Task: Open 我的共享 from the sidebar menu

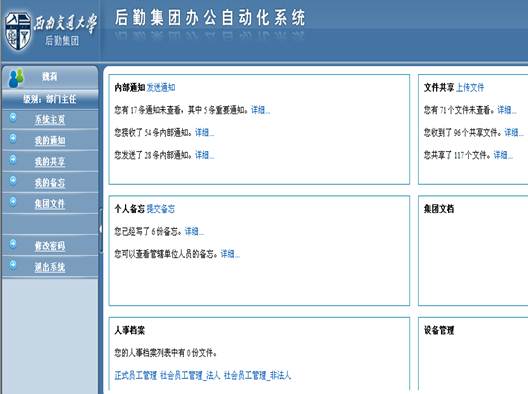Action: click(x=50, y=162)
